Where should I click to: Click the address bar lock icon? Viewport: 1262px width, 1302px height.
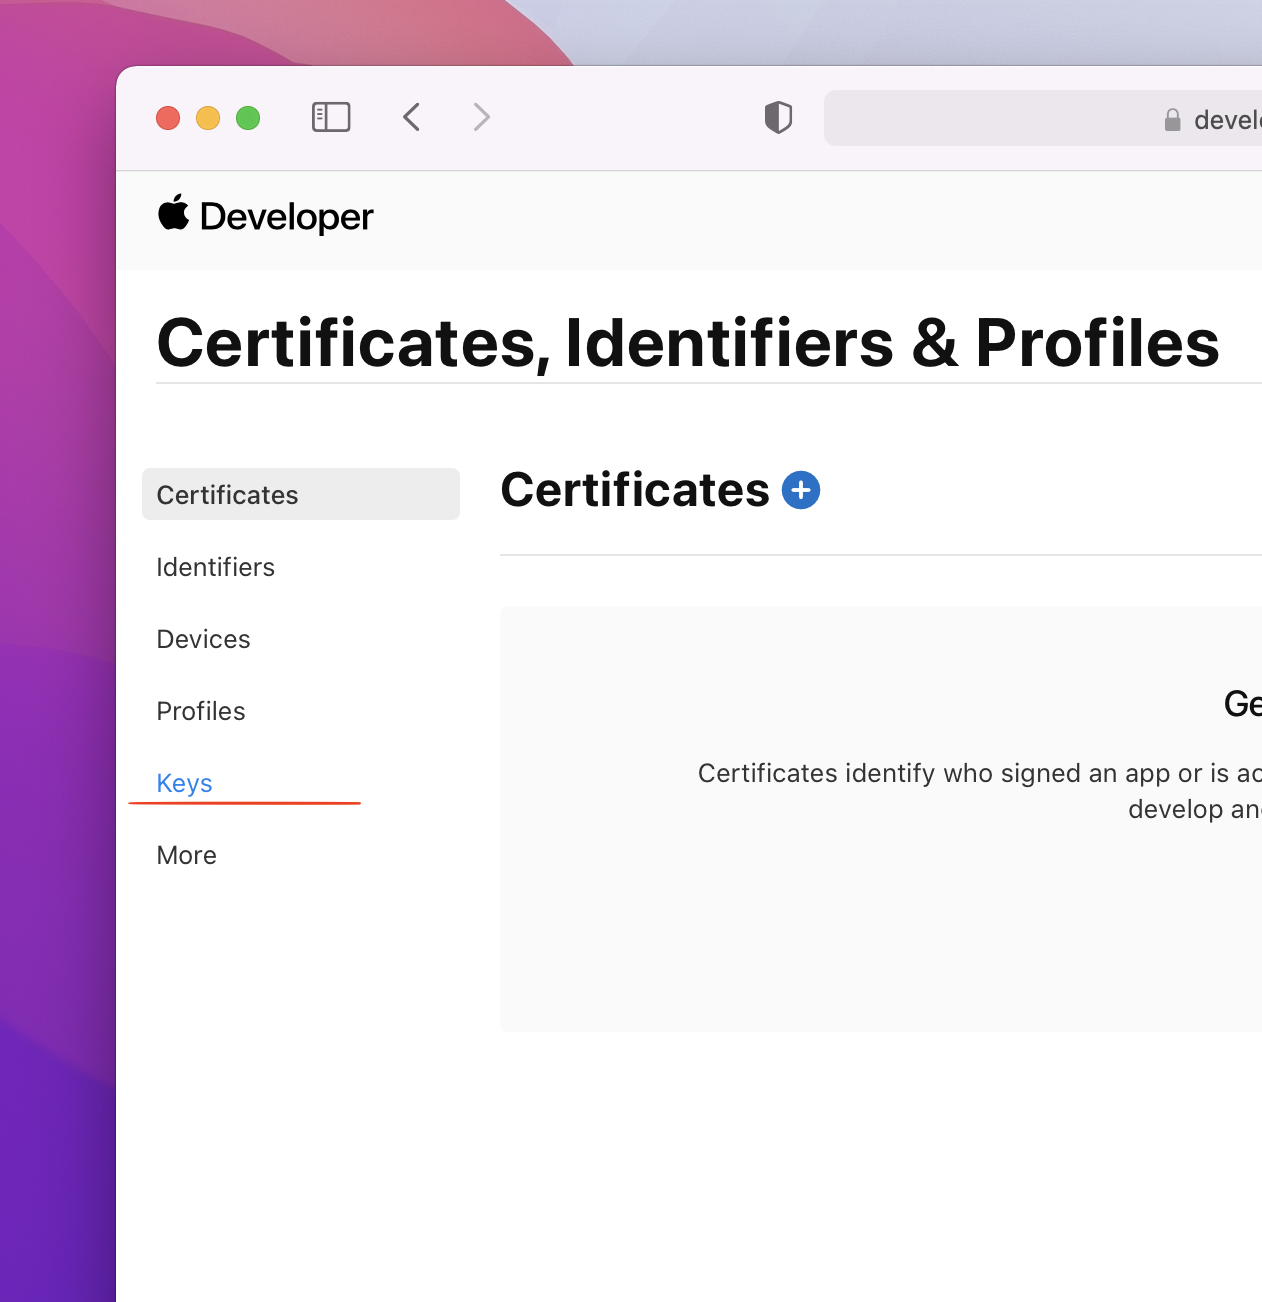coord(1173,120)
